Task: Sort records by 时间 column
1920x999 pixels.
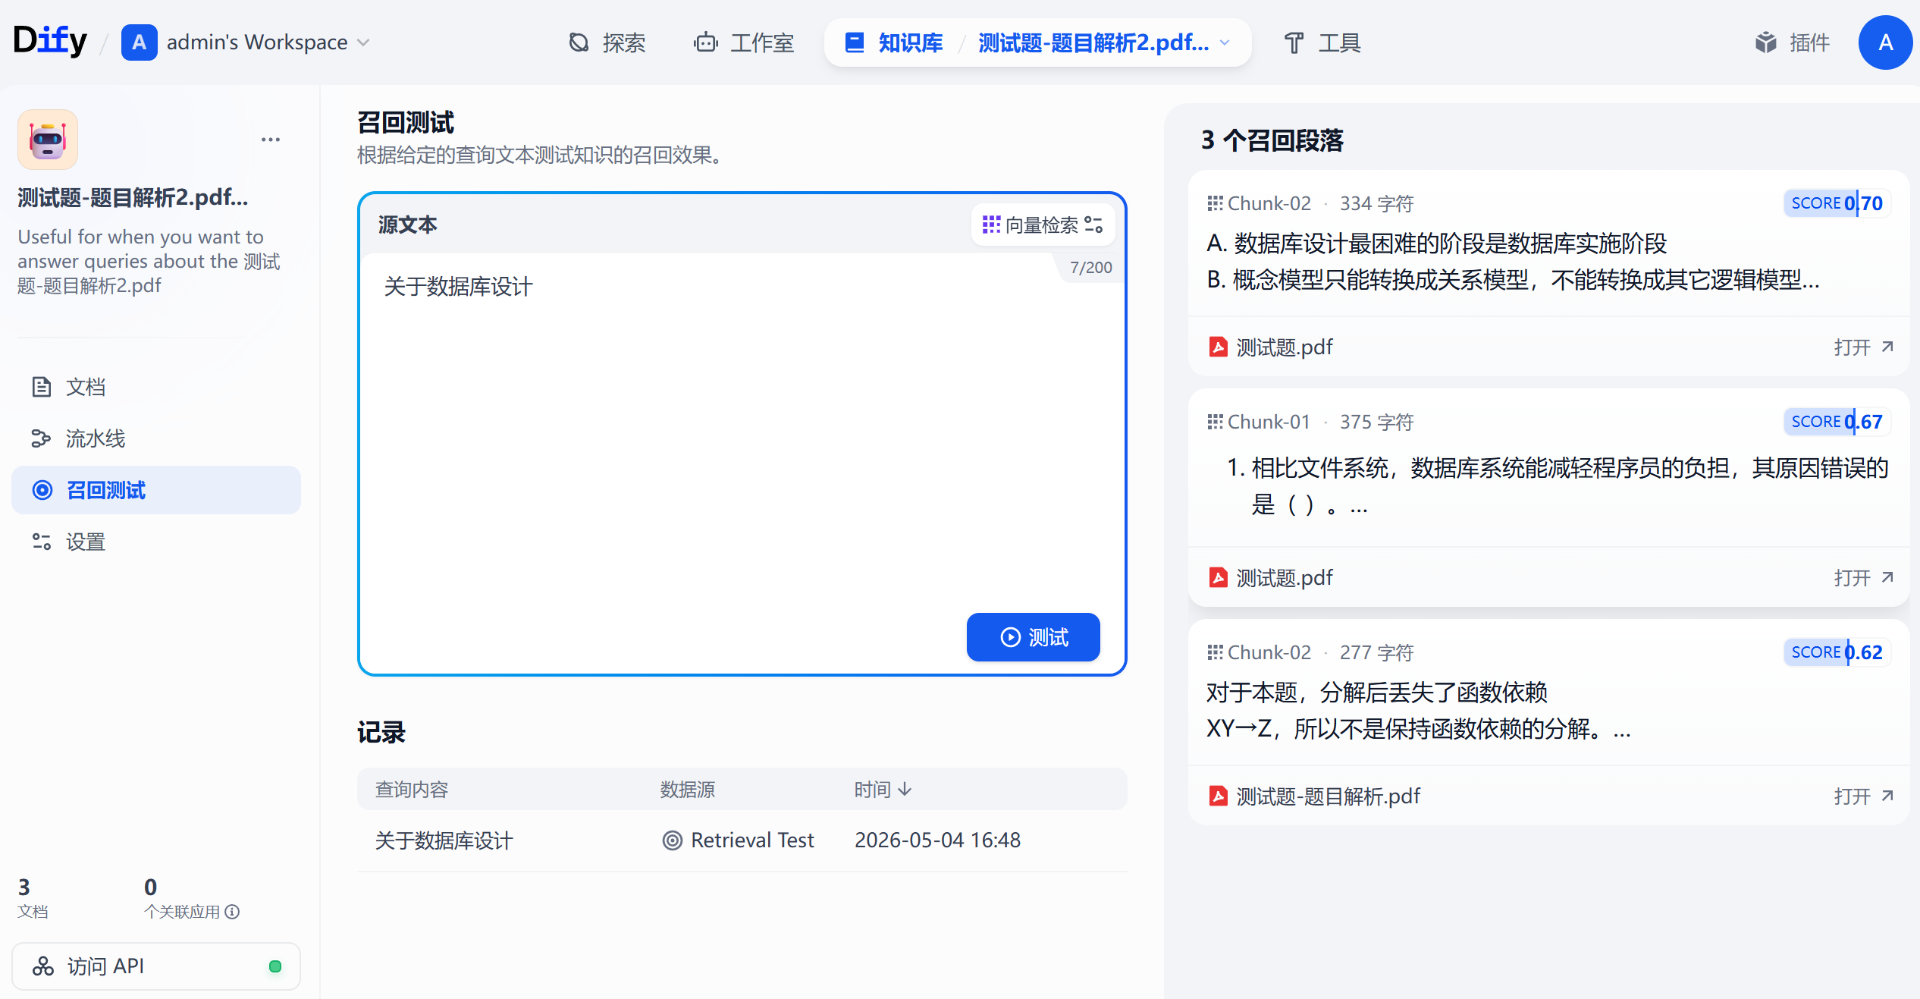Action: point(882,790)
